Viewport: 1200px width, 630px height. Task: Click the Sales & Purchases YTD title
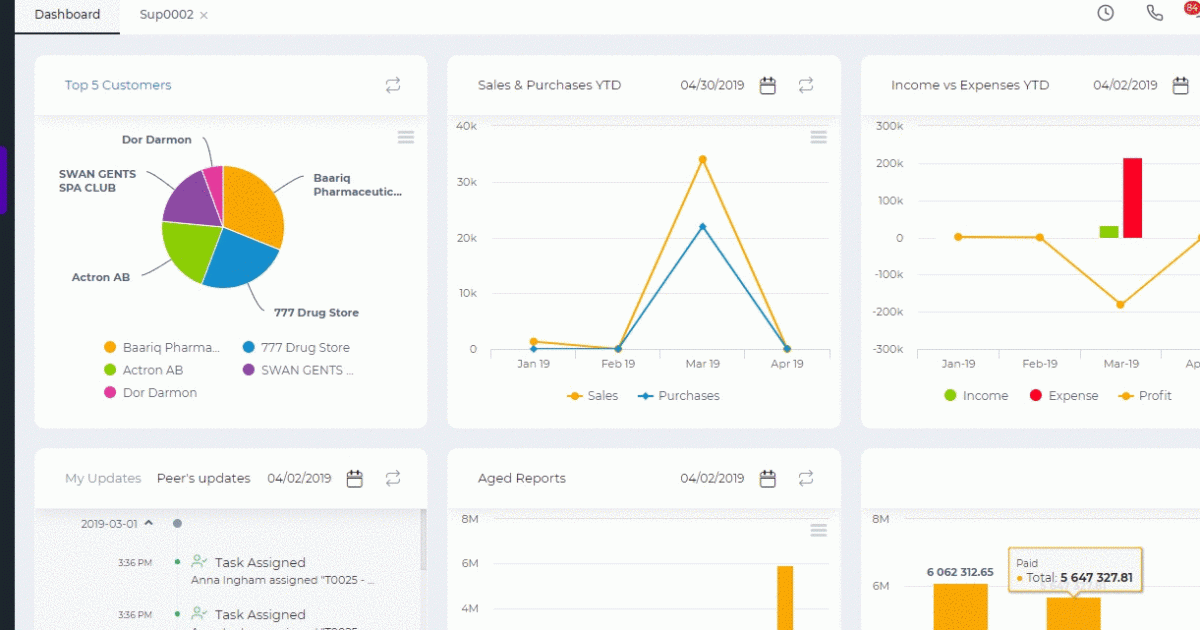coord(549,86)
